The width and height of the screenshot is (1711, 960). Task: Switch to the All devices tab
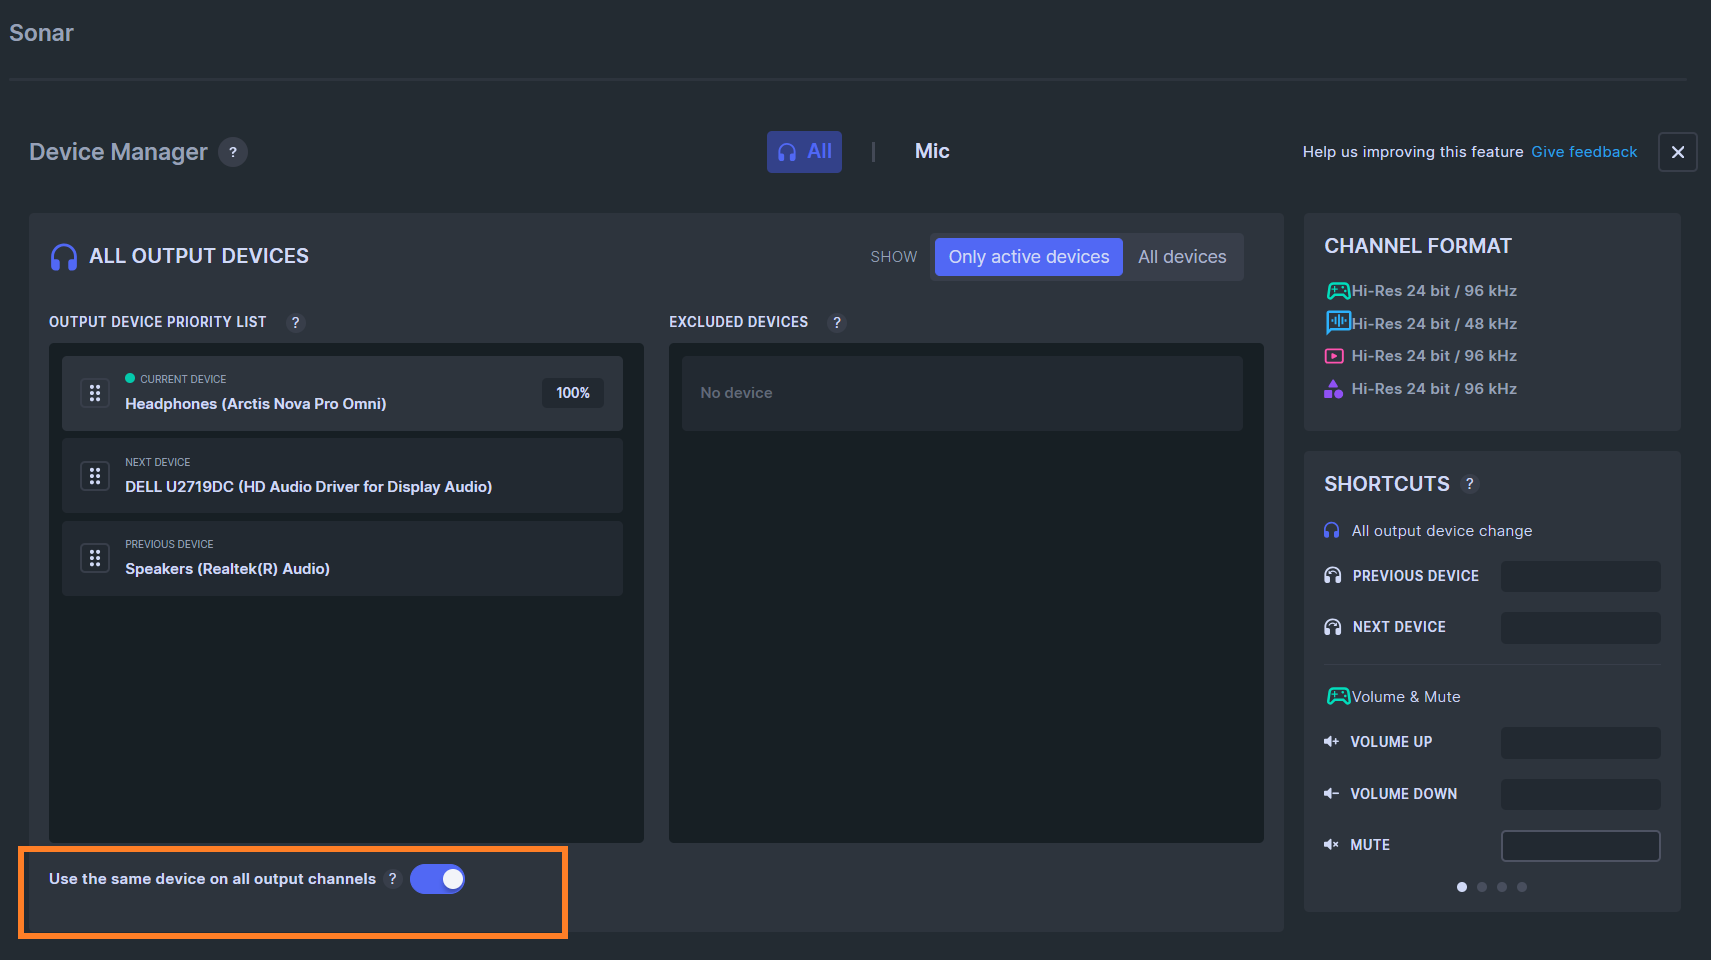(804, 152)
